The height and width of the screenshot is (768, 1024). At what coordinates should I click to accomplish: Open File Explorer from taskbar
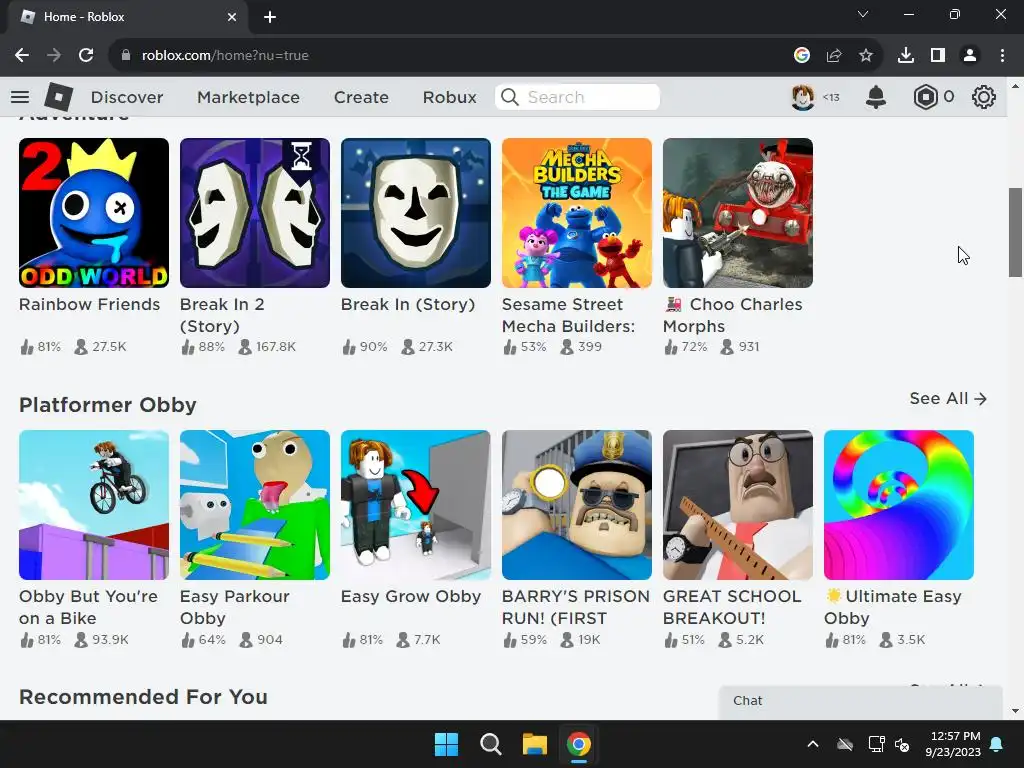click(x=534, y=744)
